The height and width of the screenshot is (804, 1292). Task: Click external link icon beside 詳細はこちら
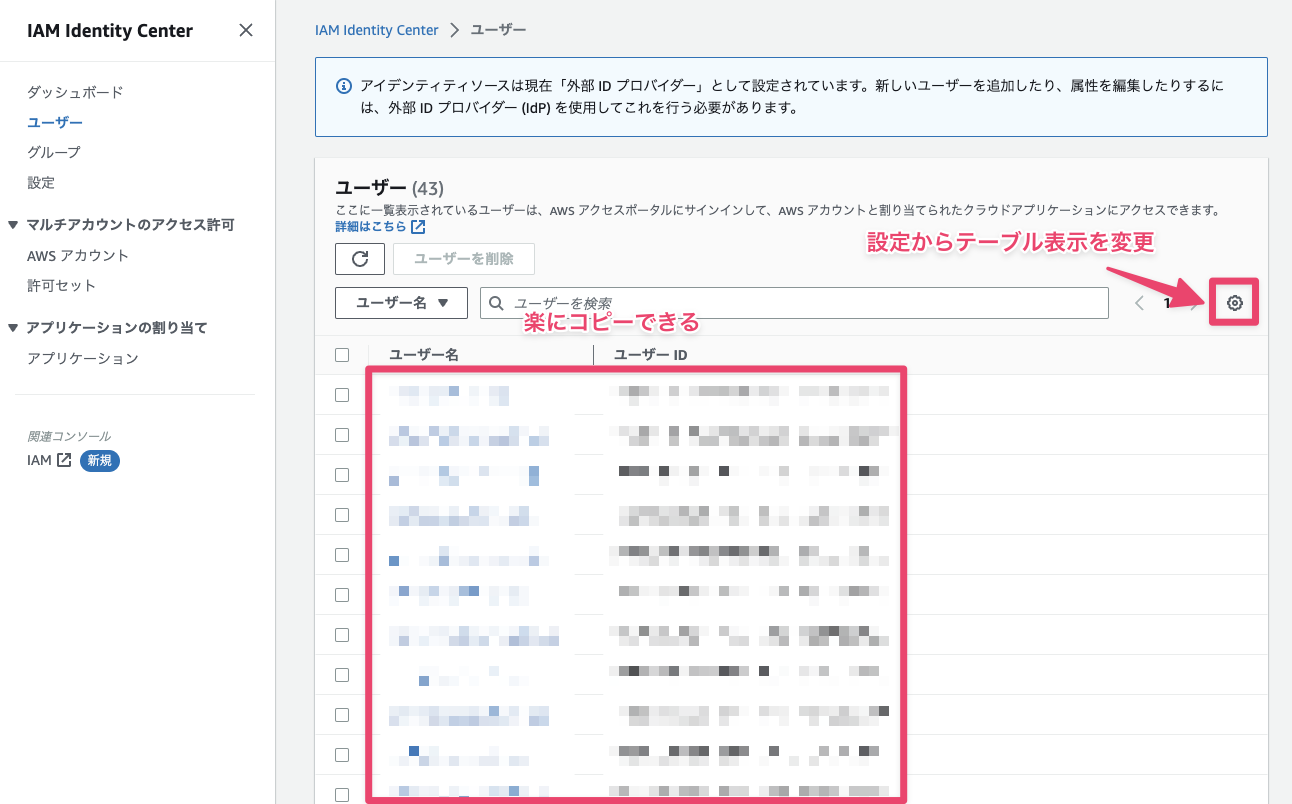[419, 227]
